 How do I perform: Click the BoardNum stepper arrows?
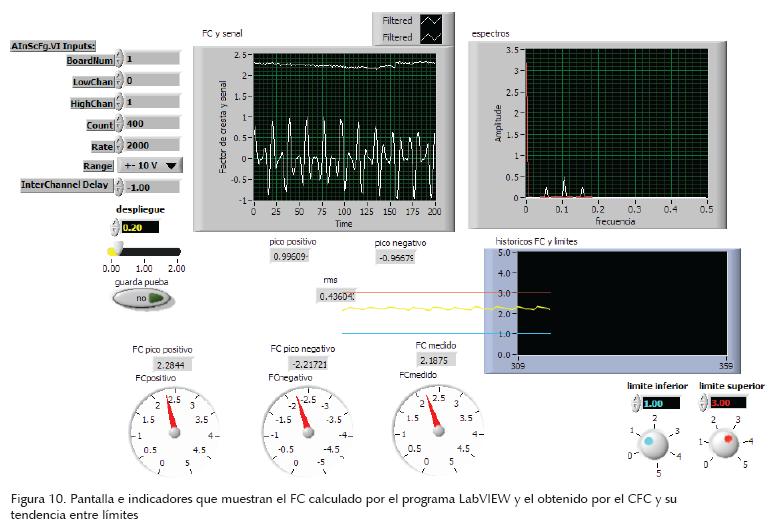coord(120,60)
